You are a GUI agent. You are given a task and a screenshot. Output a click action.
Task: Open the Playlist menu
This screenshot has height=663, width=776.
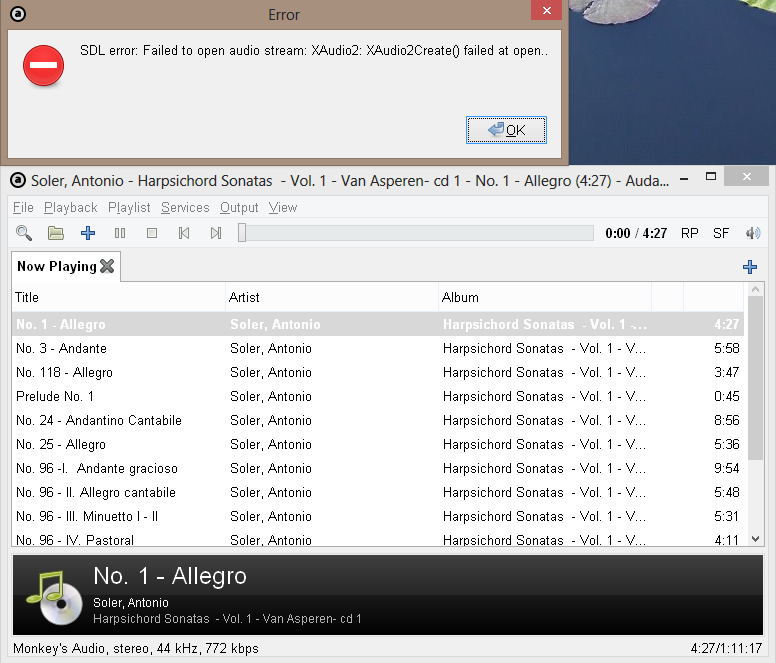pos(129,207)
